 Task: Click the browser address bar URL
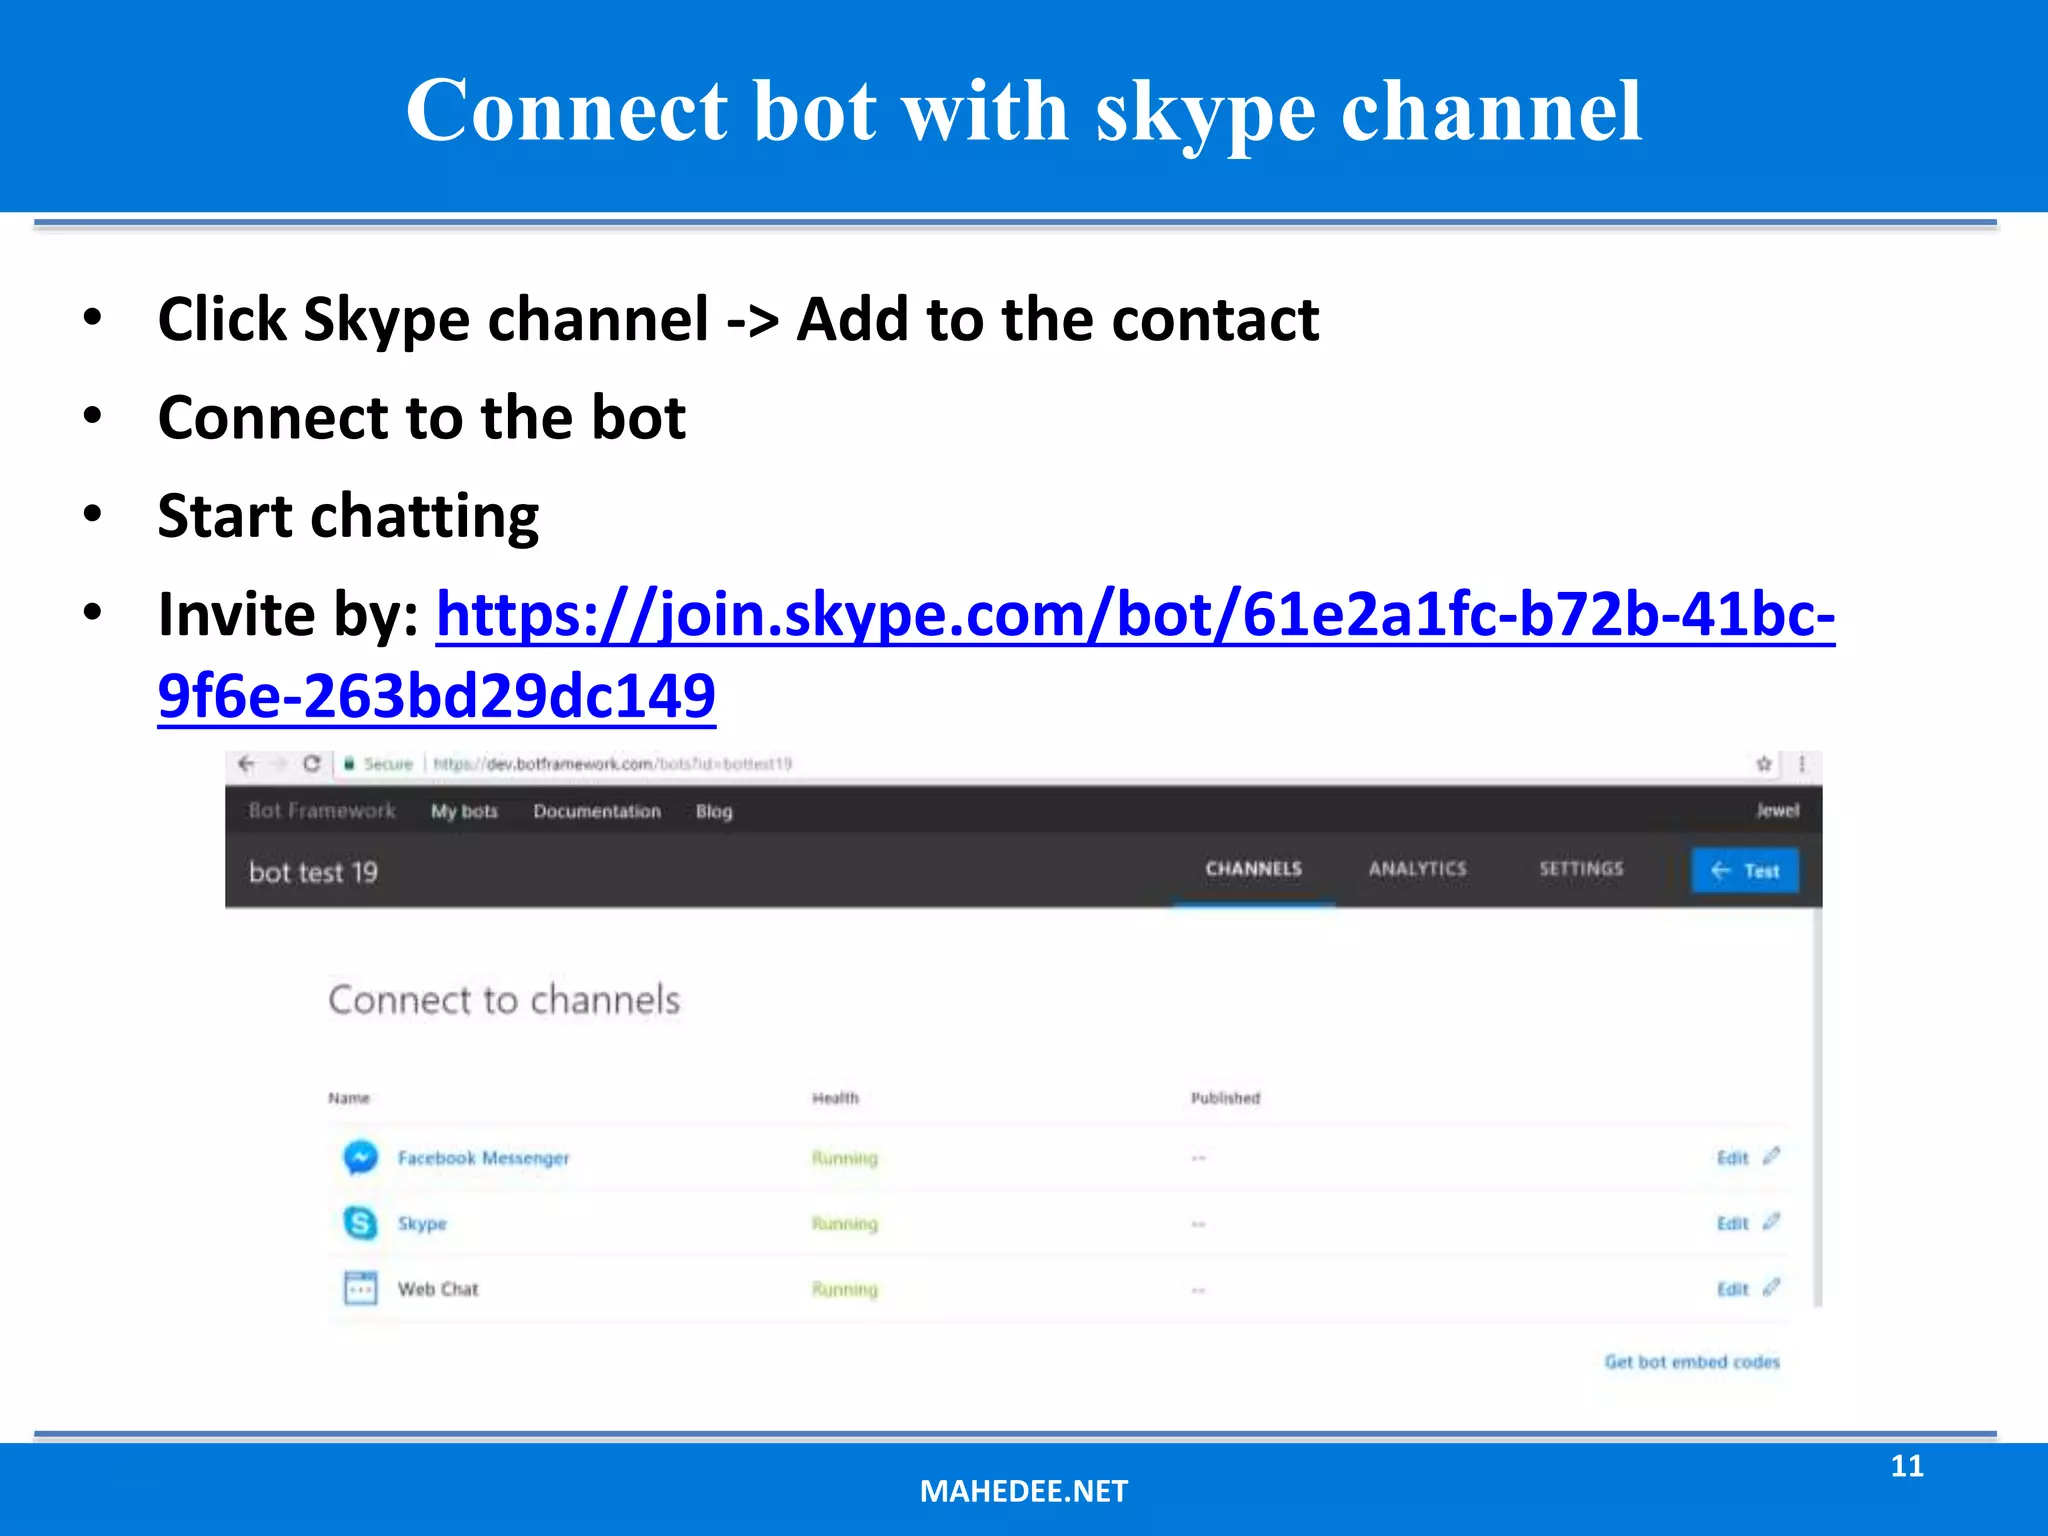(x=612, y=764)
